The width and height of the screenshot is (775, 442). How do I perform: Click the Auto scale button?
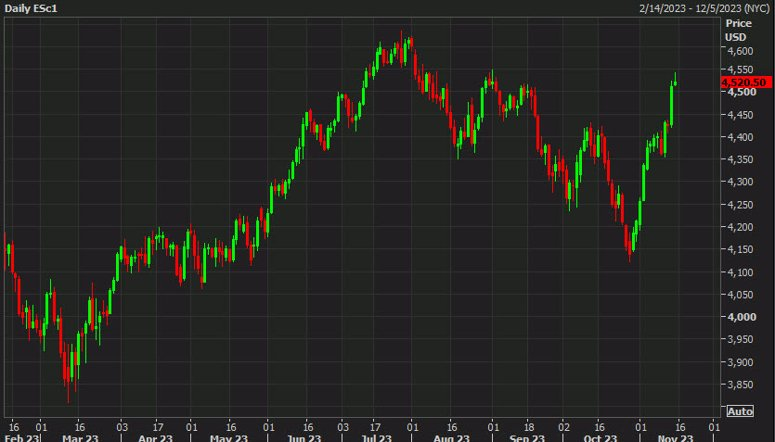click(x=740, y=411)
